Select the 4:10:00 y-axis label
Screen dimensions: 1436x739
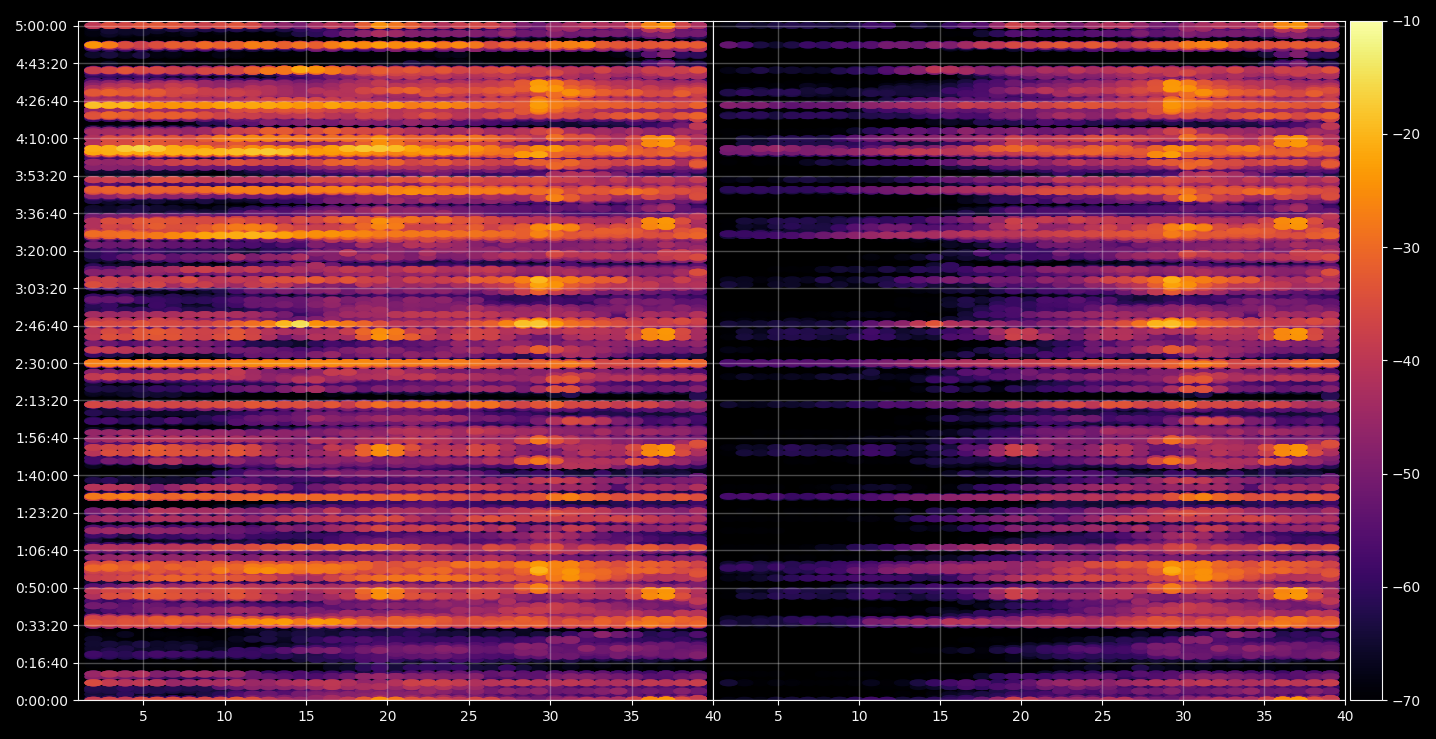coord(41,139)
